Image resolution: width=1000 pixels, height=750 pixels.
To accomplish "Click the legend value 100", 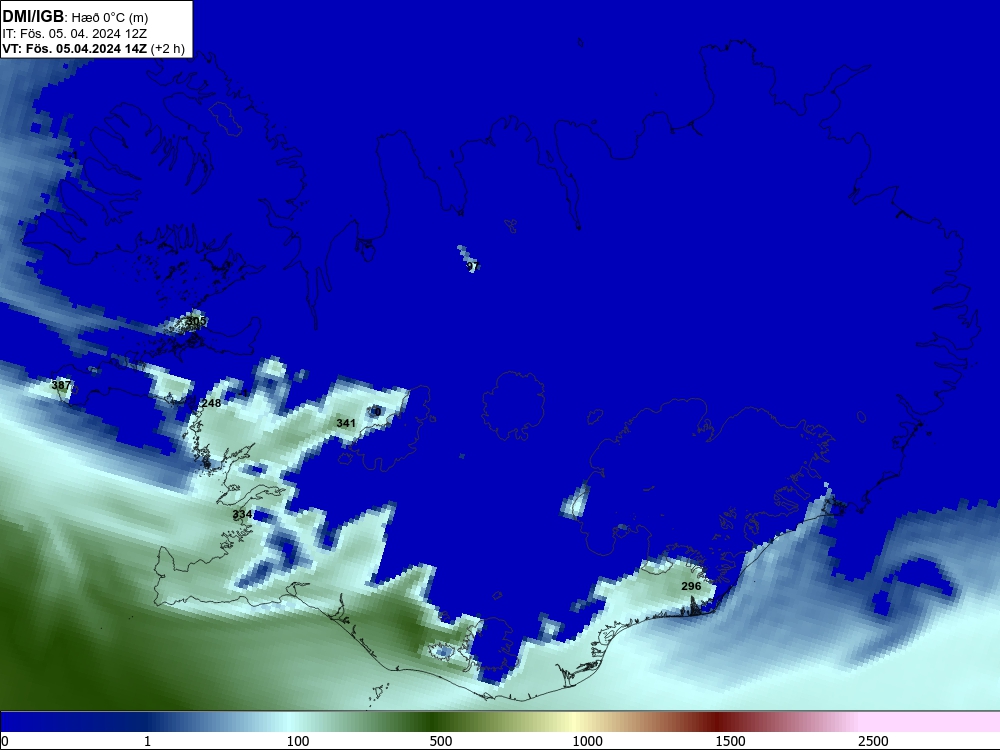I will point(298,741).
